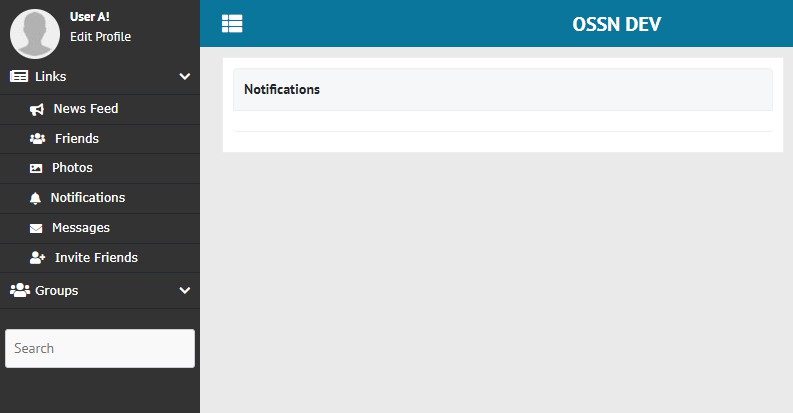Collapse the Links section with its chevron
The height and width of the screenshot is (413, 793).
[x=184, y=76]
